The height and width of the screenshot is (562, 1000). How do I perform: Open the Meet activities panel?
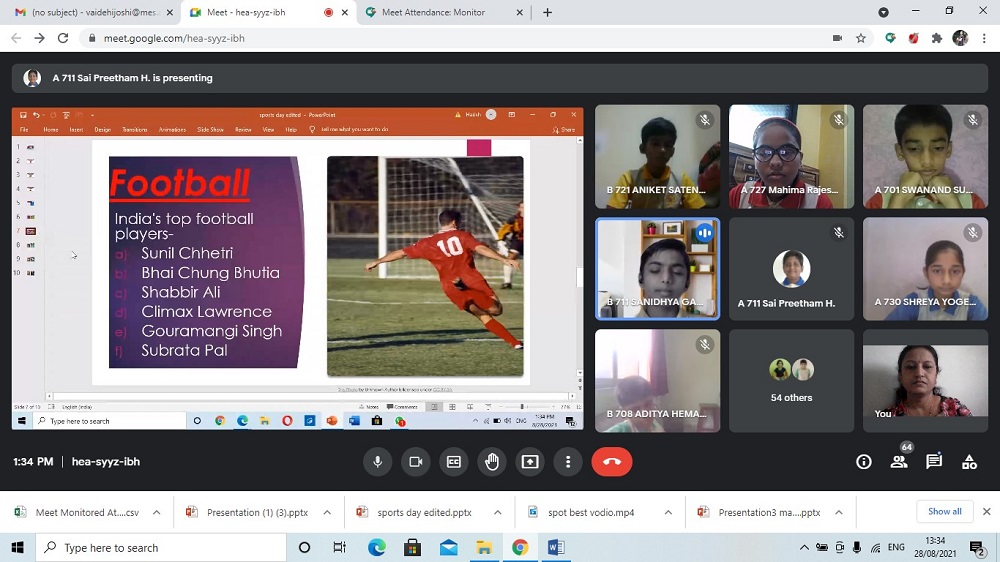[969, 462]
